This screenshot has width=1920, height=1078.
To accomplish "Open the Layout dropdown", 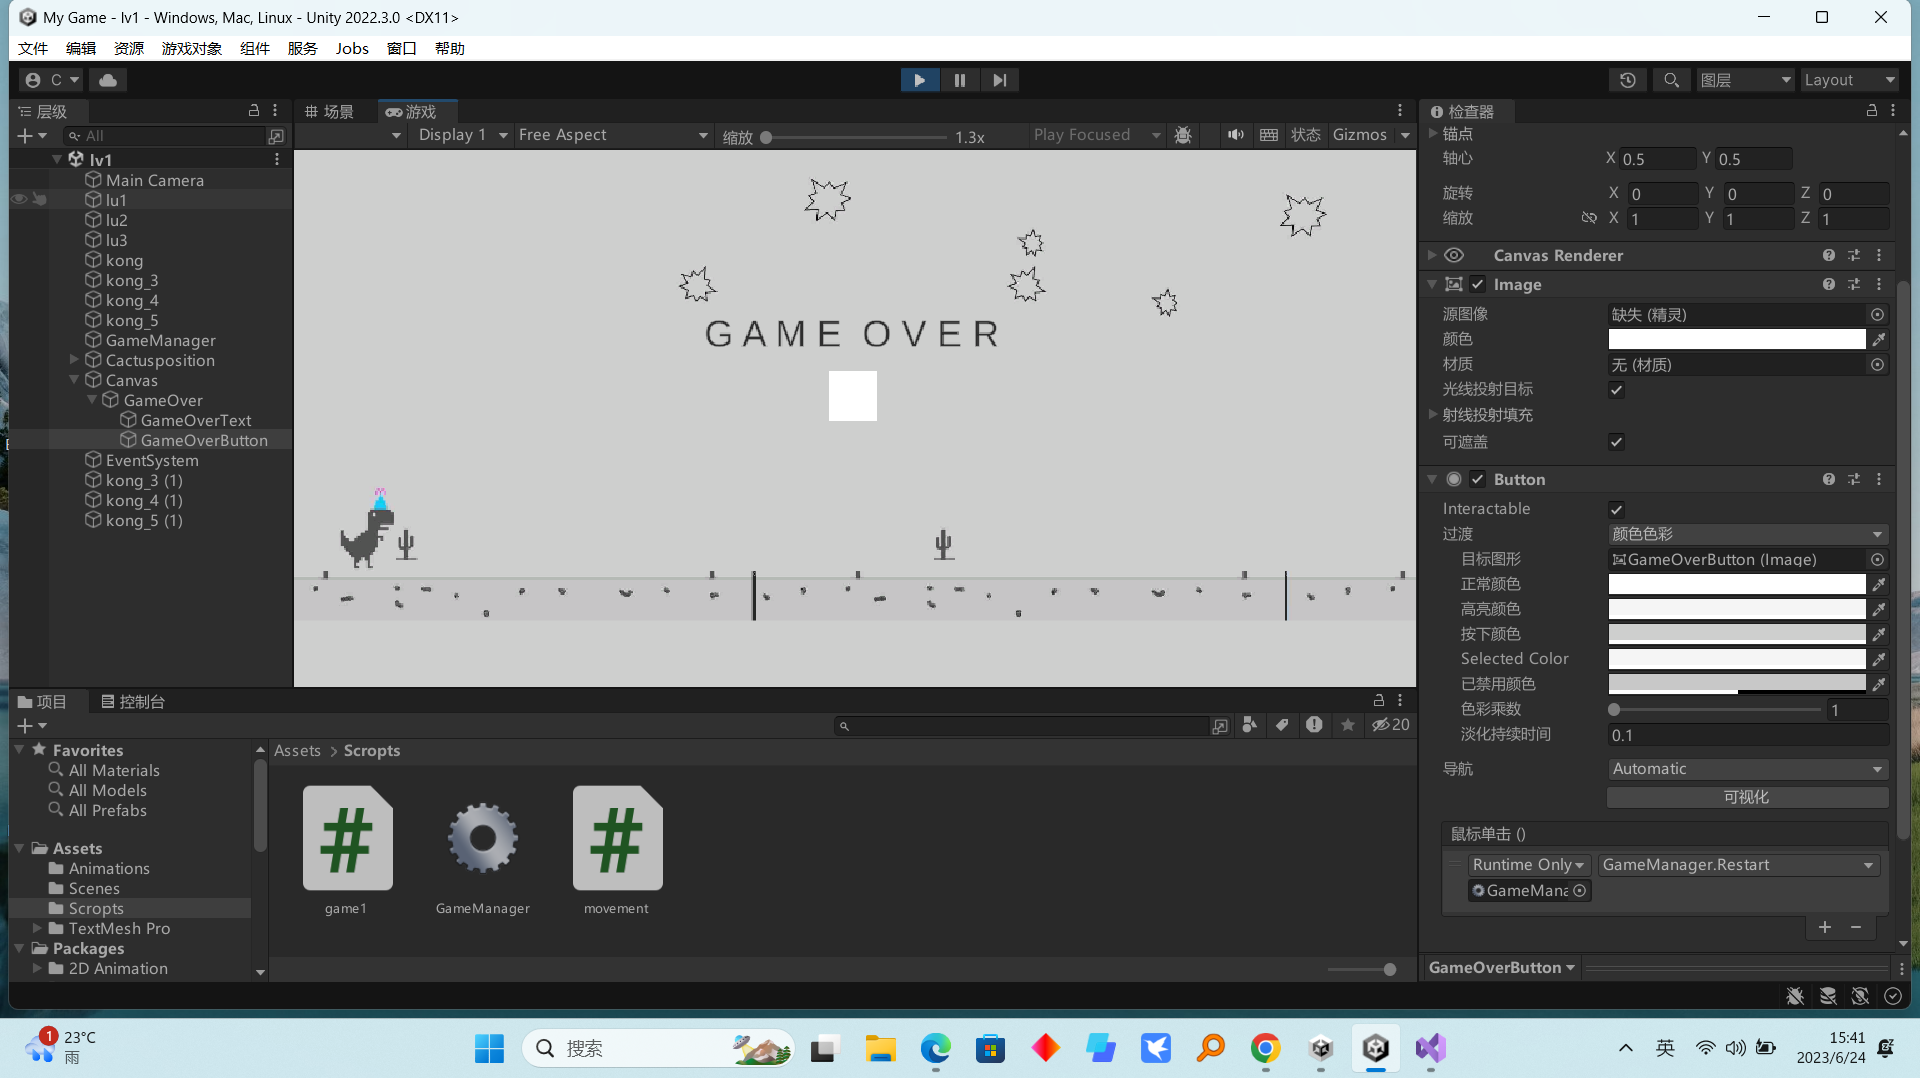I will coord(1850,80).
